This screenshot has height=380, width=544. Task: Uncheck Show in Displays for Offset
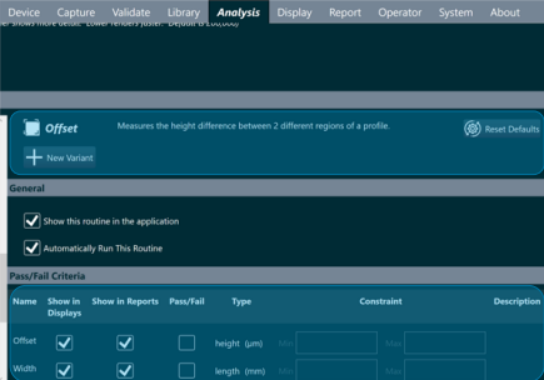(x=64, y=343)
